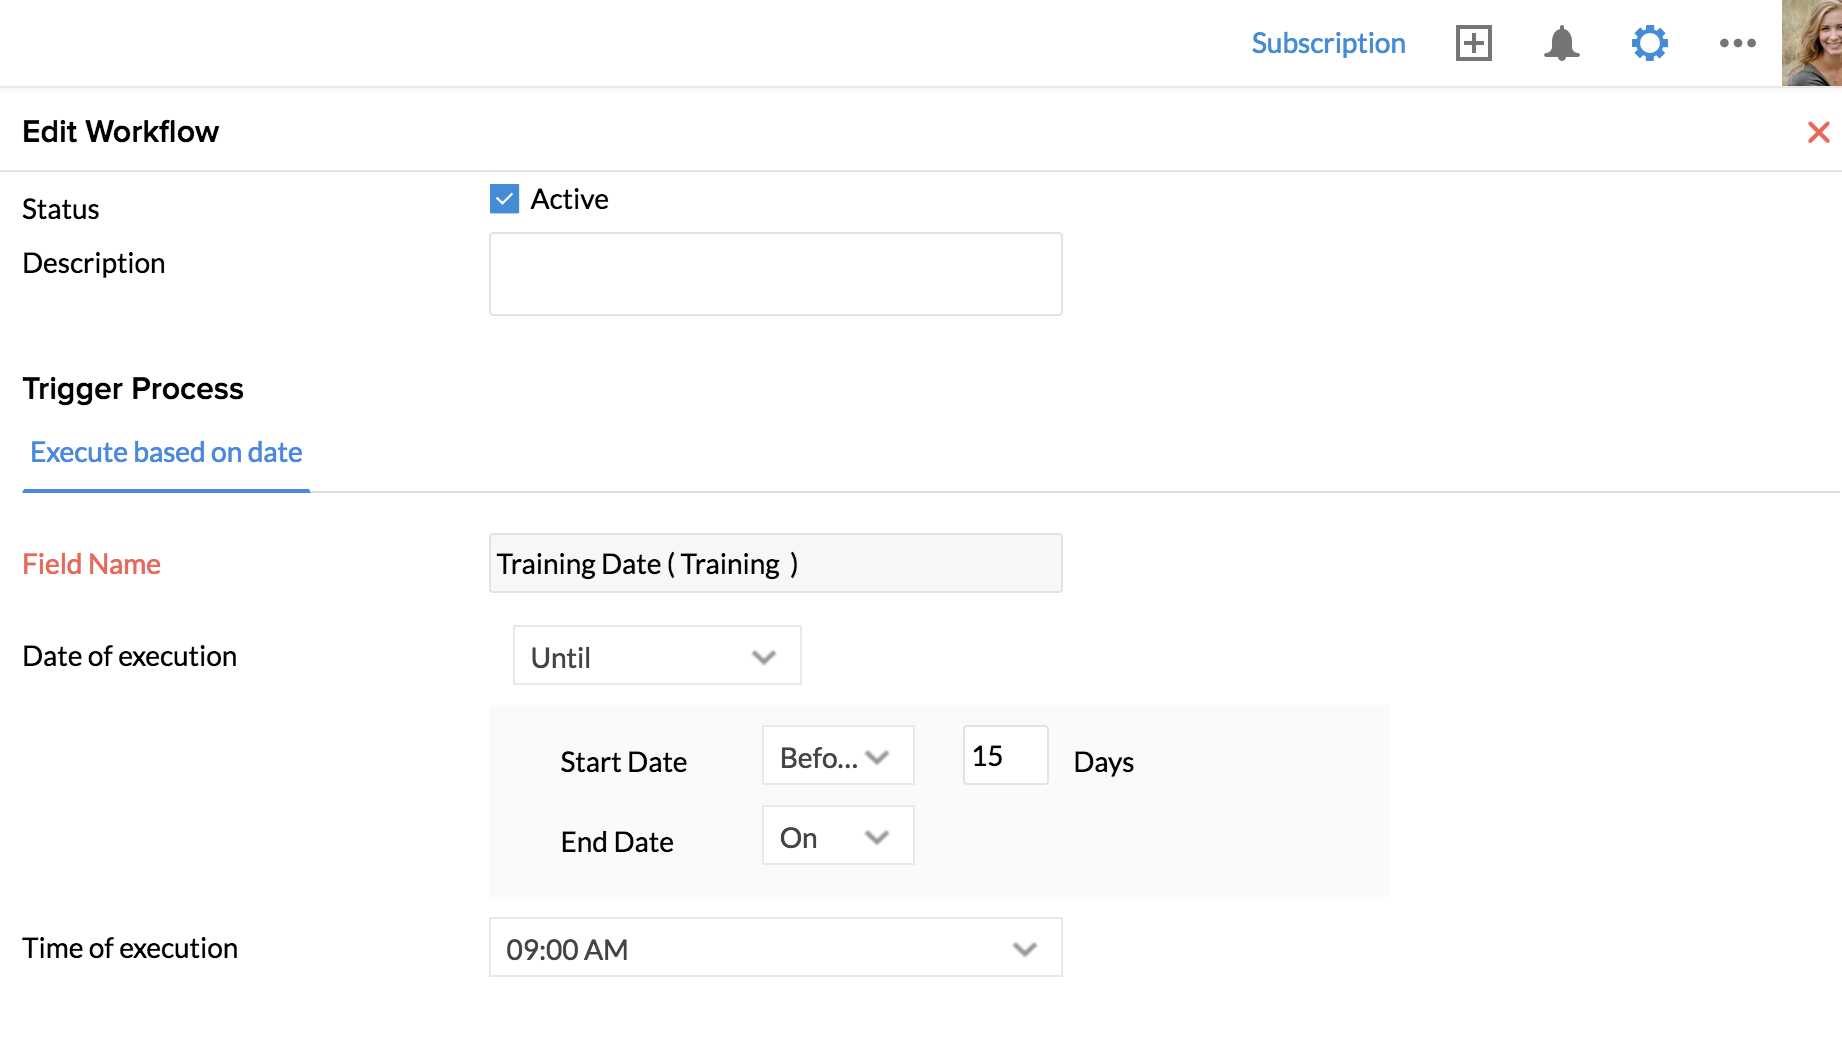Open the Start Date Before dropdown
Image resolution: width=1842 pixels, height=1040 pixels.
[x=837, y=756]
